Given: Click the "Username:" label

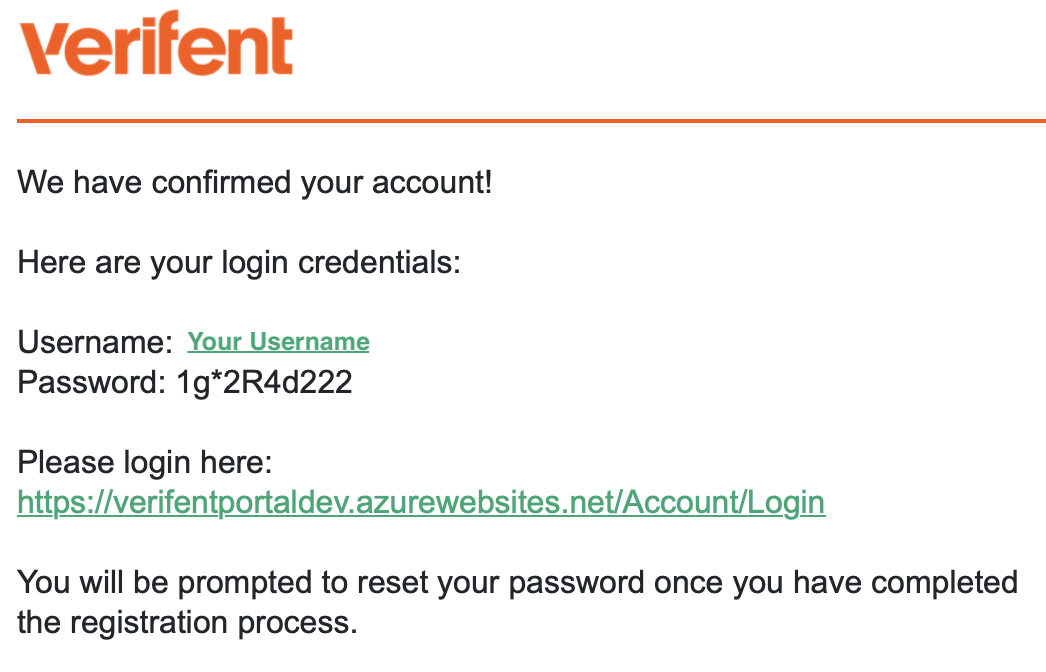Looking at the screenshot, I should 96,343.
